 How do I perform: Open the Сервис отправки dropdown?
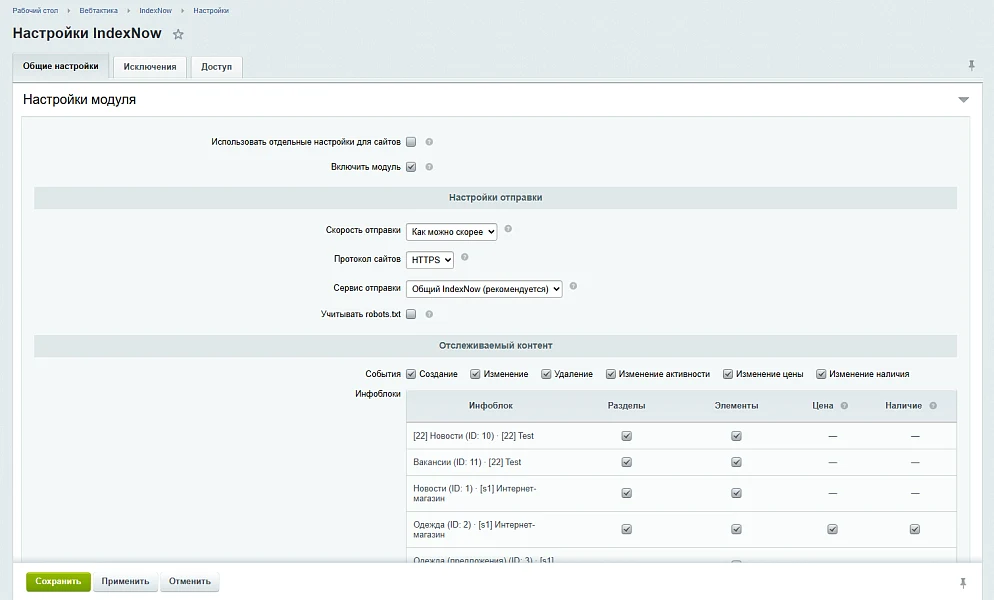pos(484,289)
